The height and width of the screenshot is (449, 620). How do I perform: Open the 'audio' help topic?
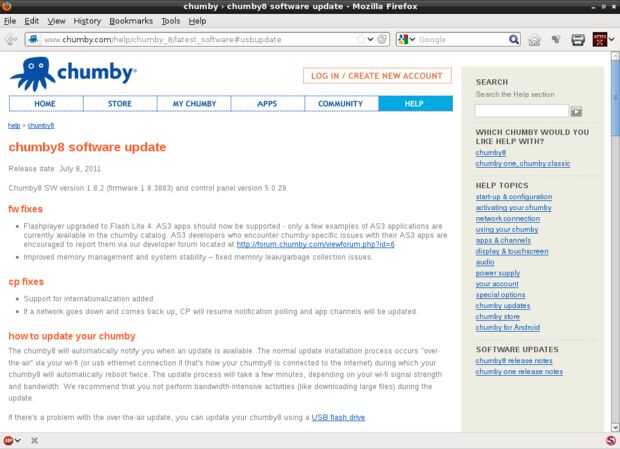click(485, 262)
